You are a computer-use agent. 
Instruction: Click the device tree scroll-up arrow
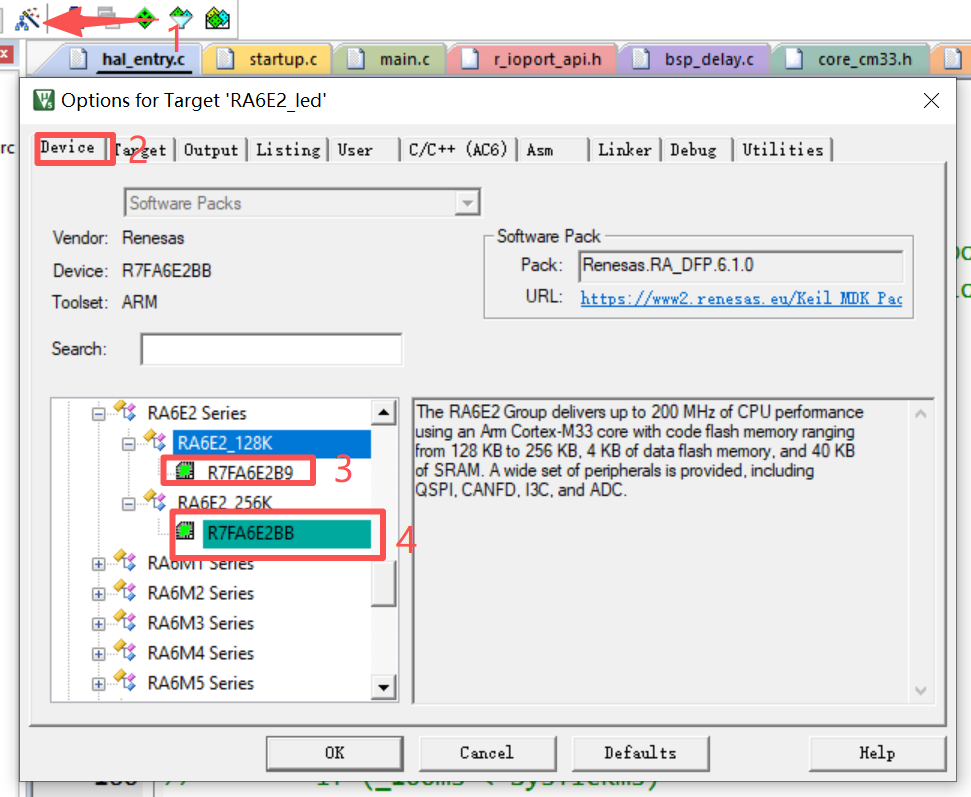point(384,412)
